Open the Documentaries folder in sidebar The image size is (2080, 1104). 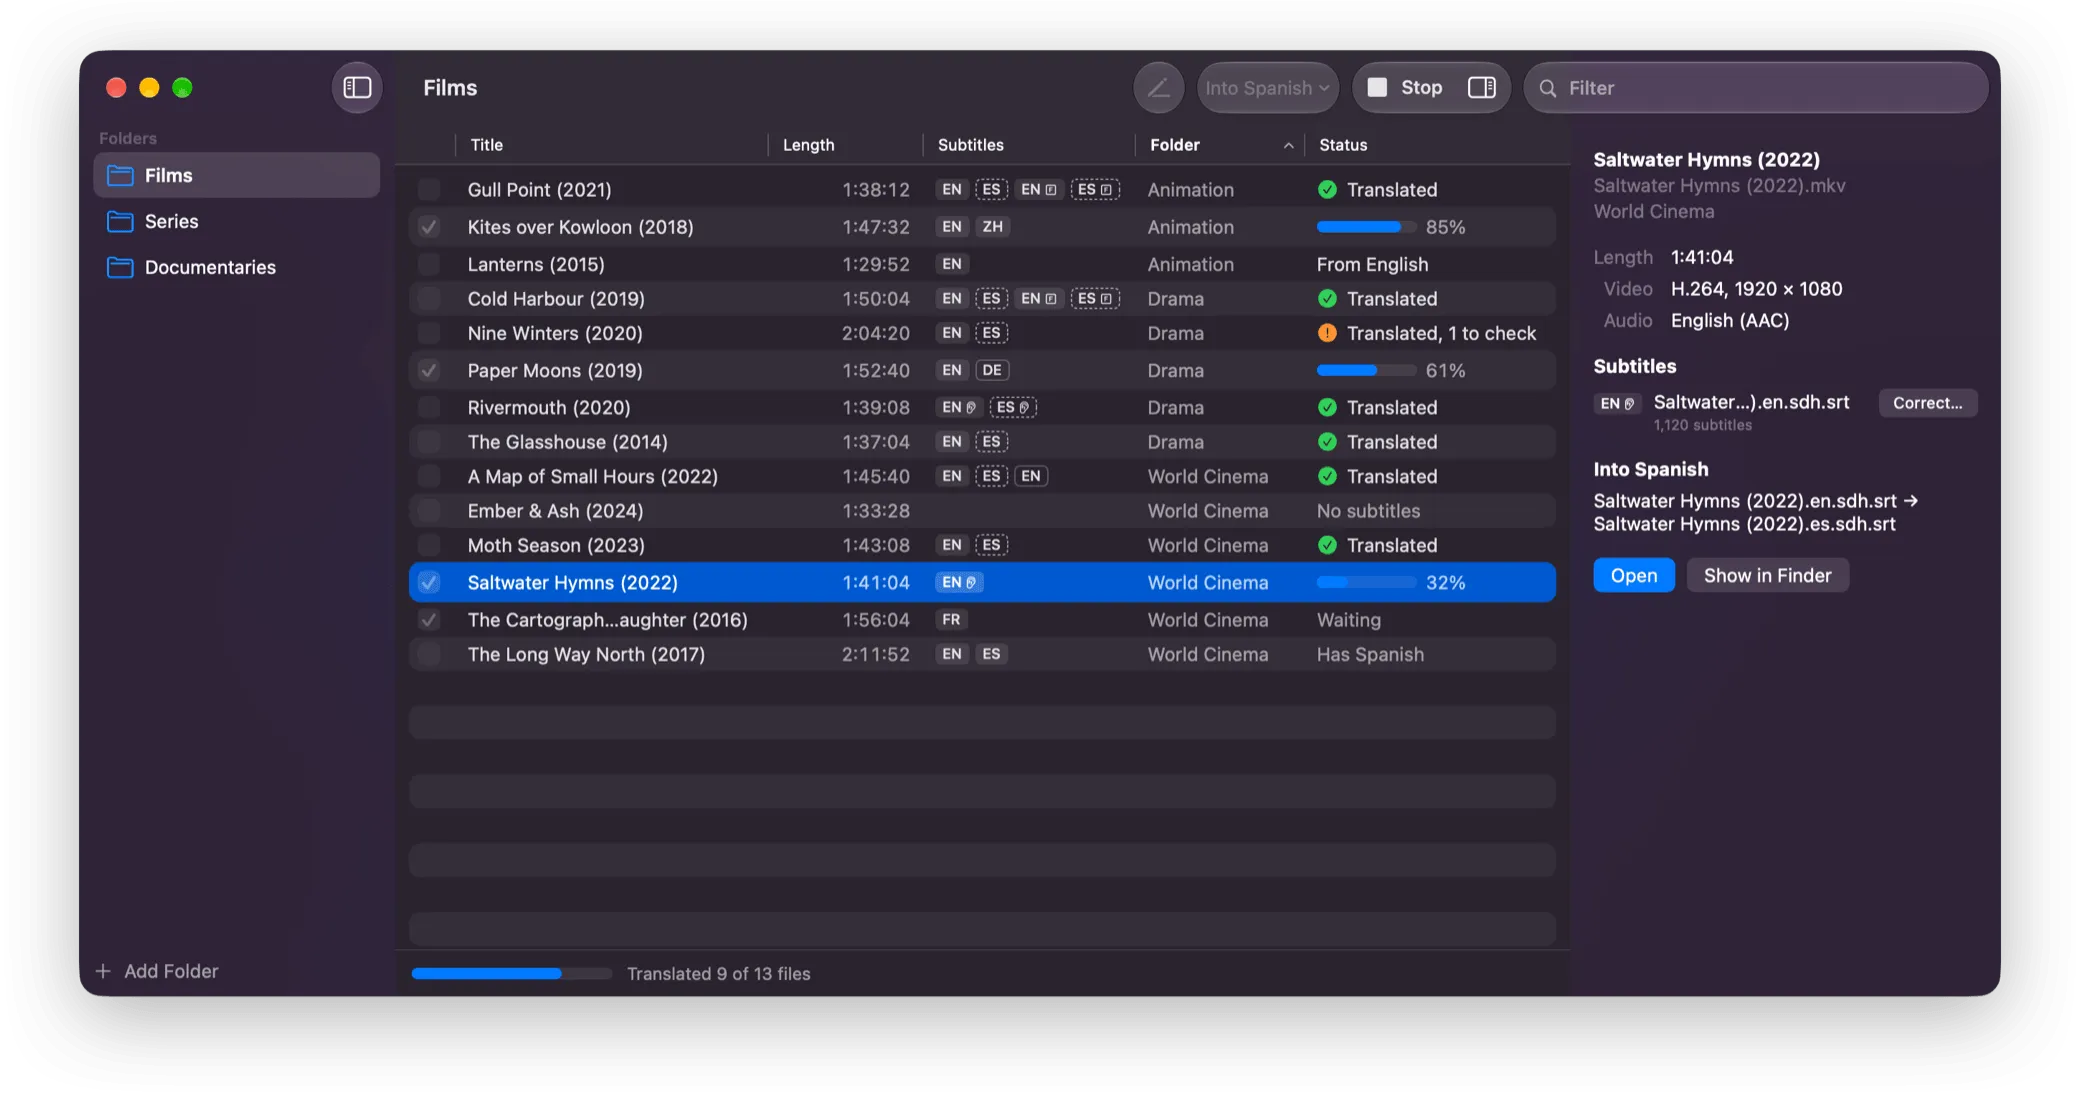tap(237, 267)
